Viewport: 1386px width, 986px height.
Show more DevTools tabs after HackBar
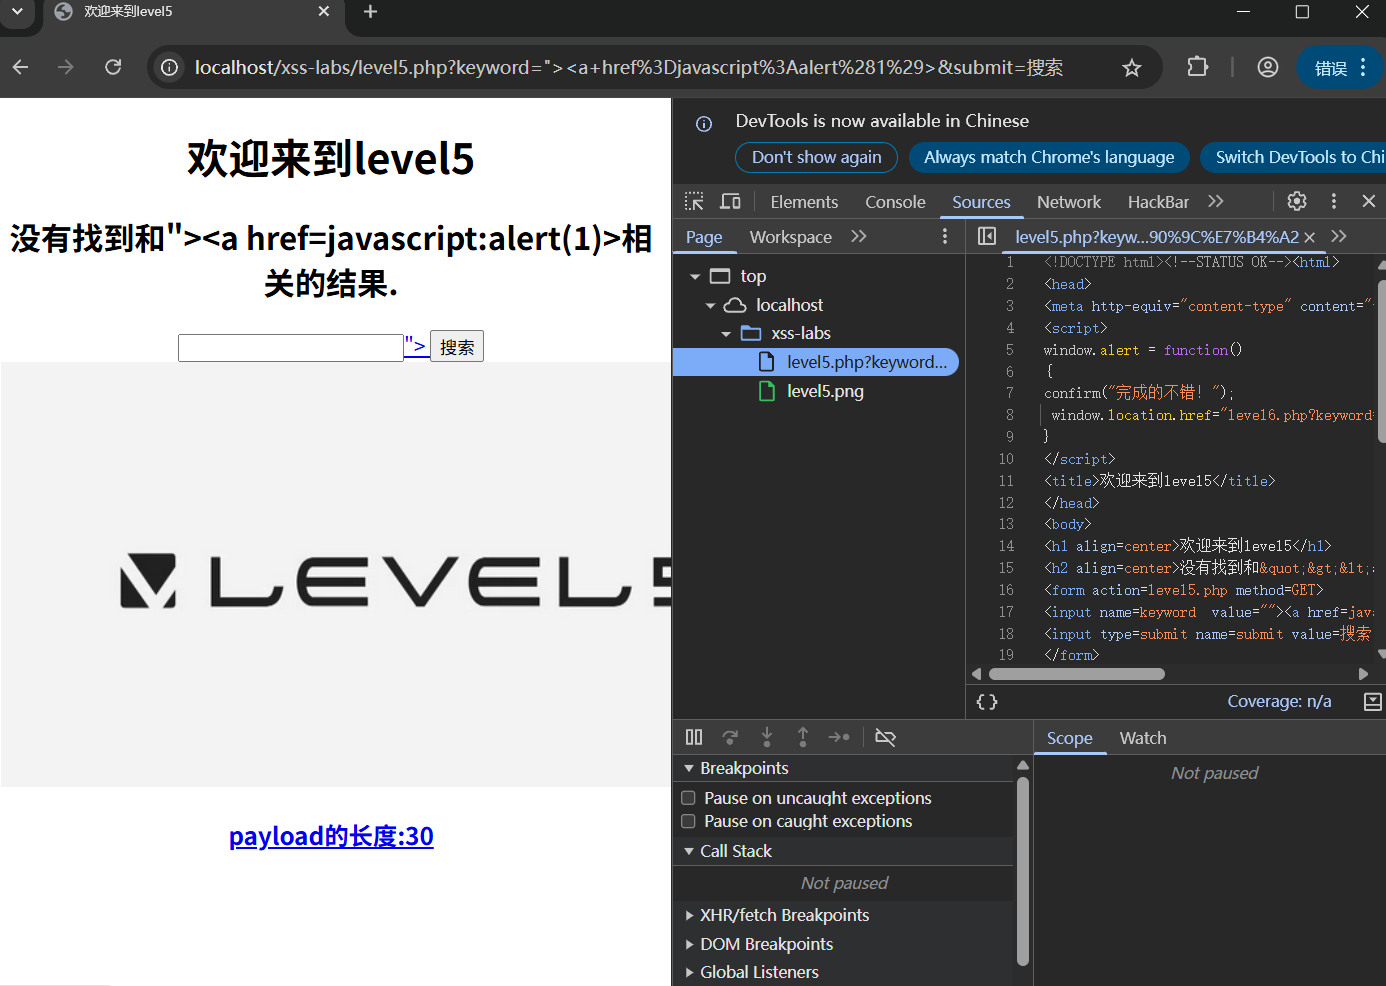[x=1215, y=201]
